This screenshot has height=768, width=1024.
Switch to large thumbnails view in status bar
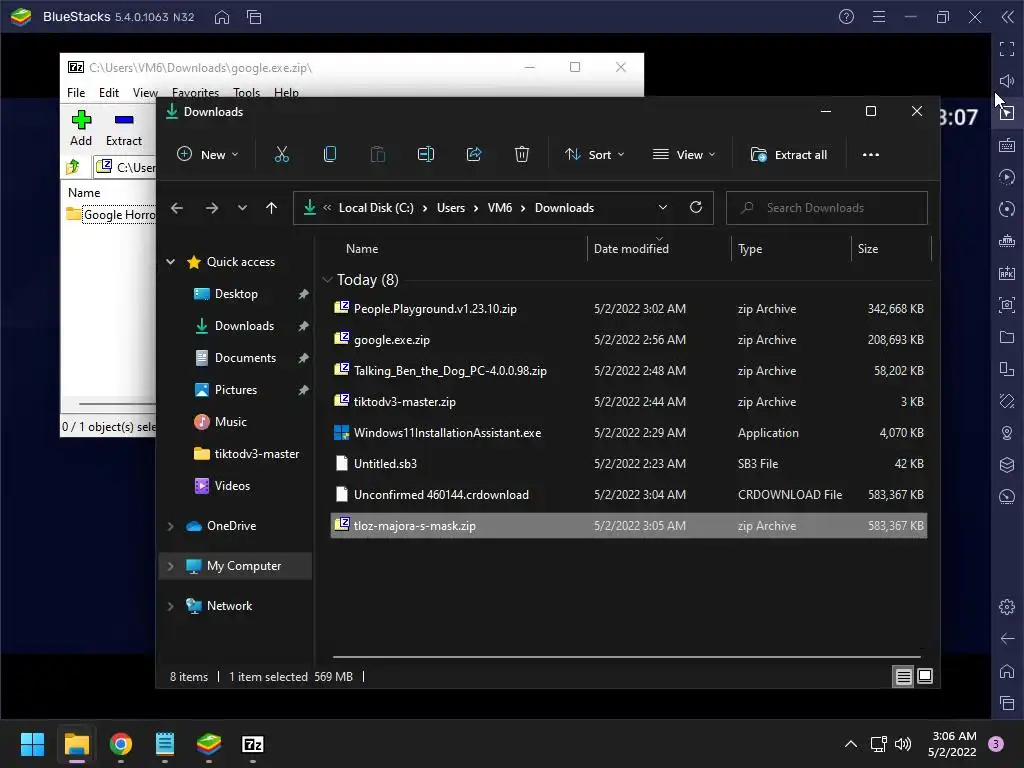coord(925,677)
